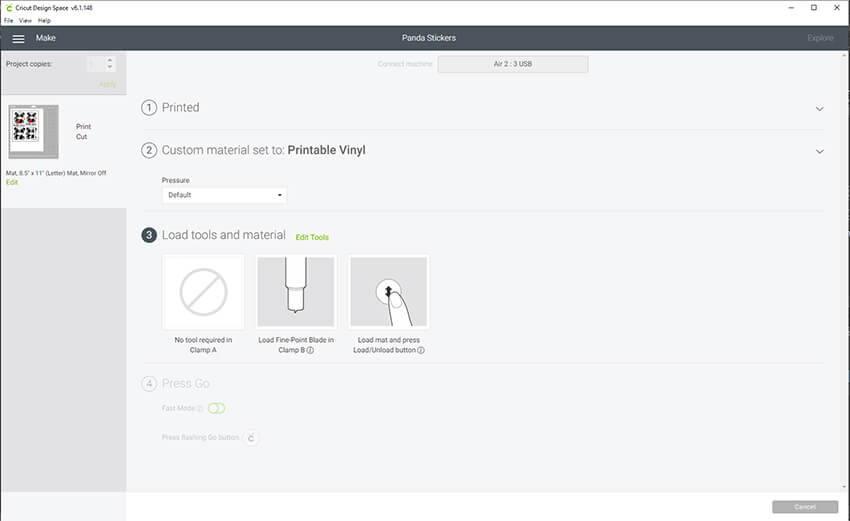The height and width of the screenshot is (521, 850).
Task: Maximize the Cricut Design Space window
Action: coord(814,8)
